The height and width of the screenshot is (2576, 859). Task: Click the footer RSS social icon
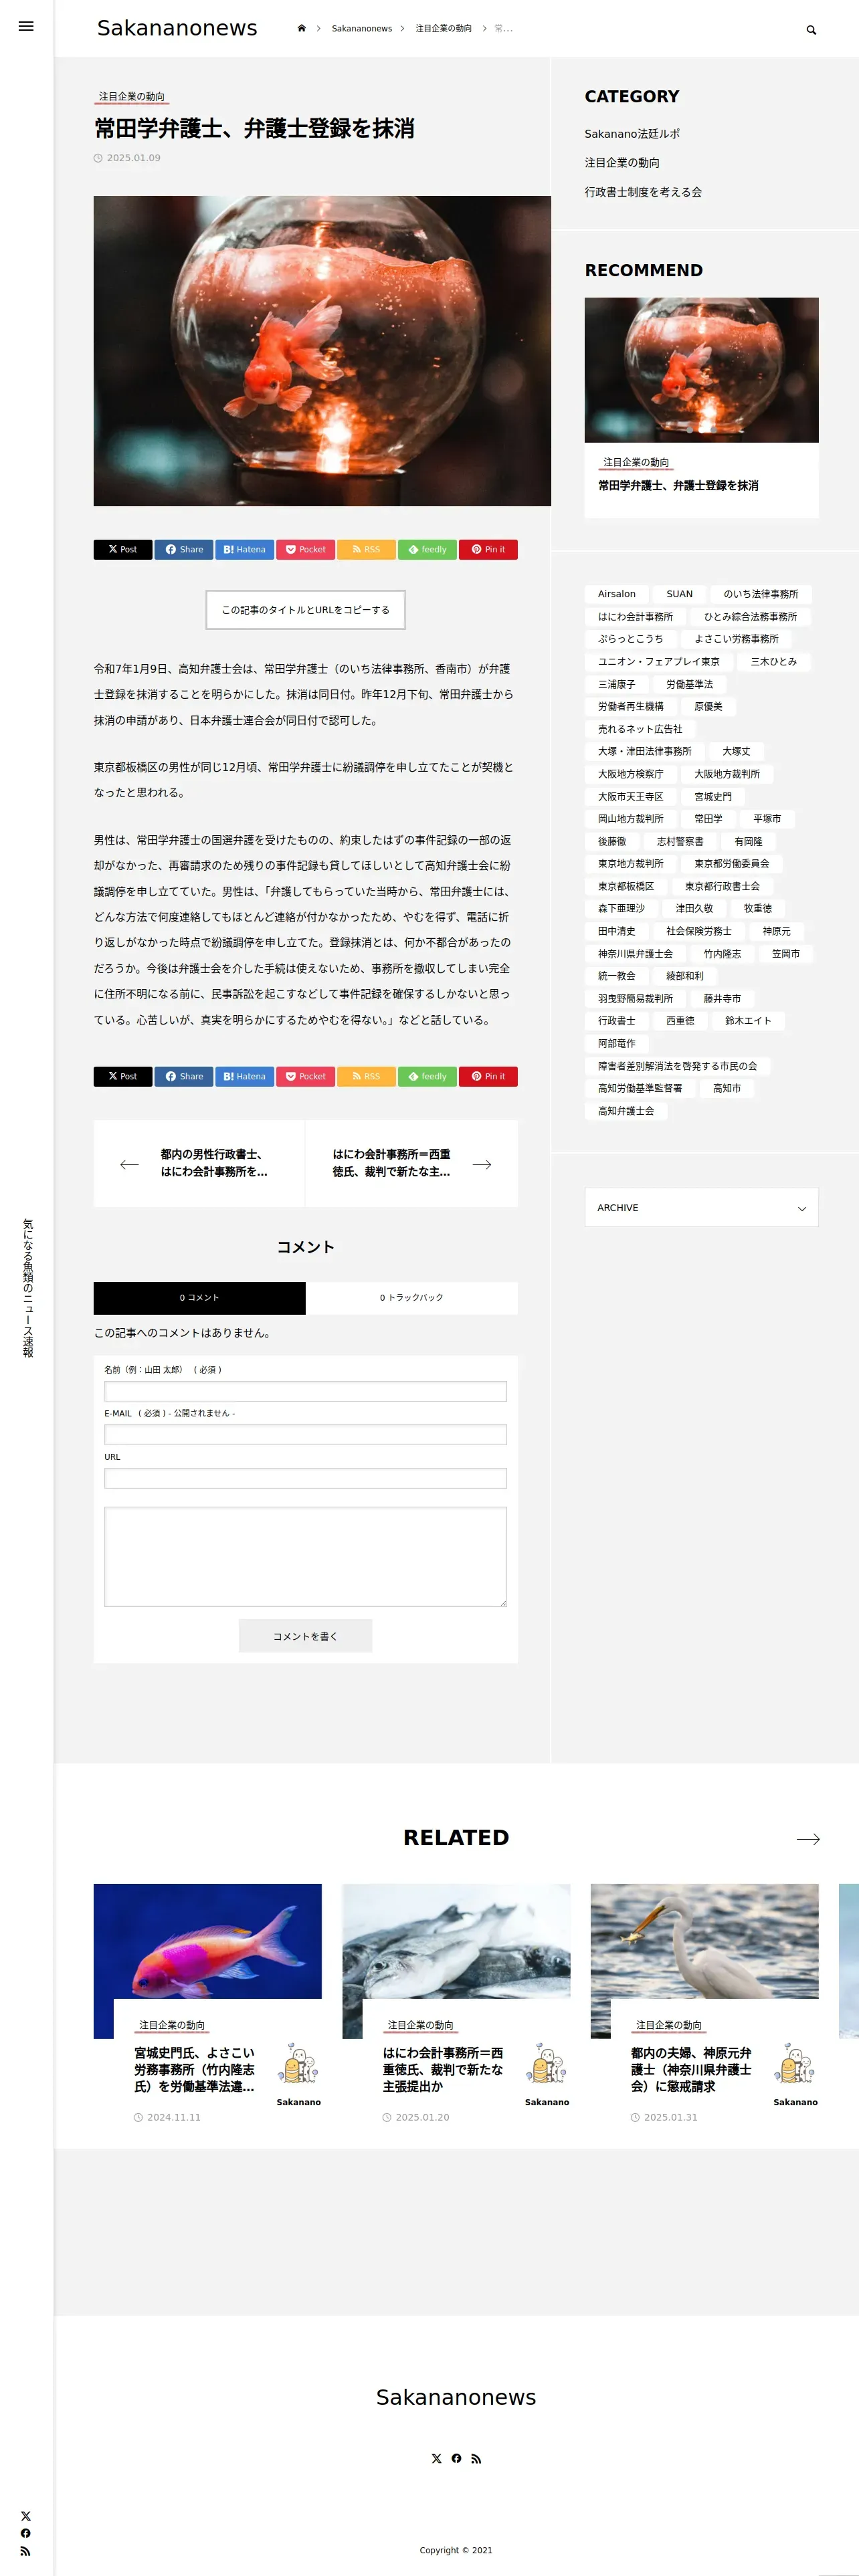click(476, 2458)
